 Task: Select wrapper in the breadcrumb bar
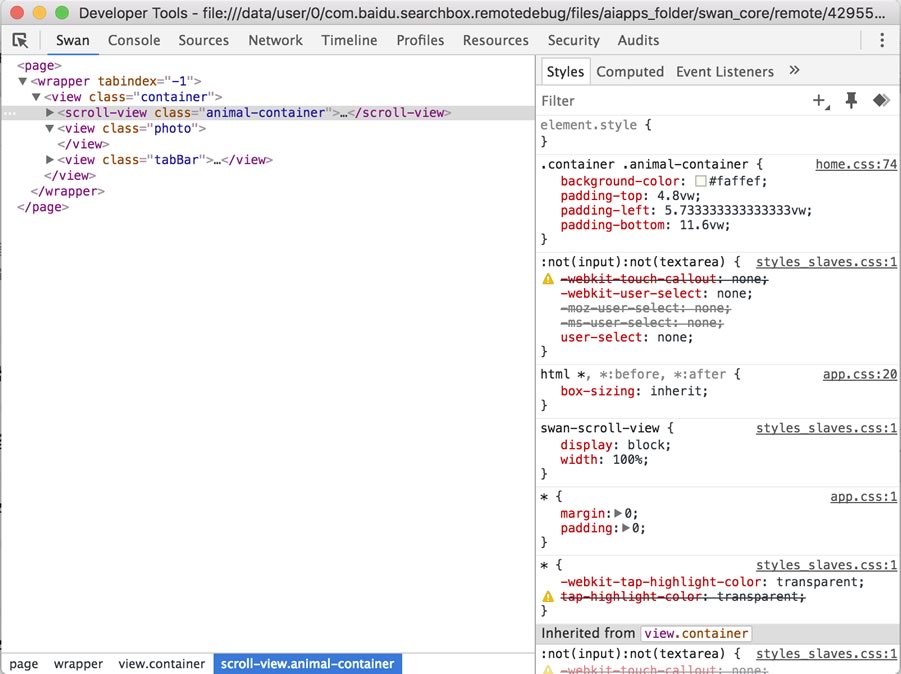click(78, 663)
